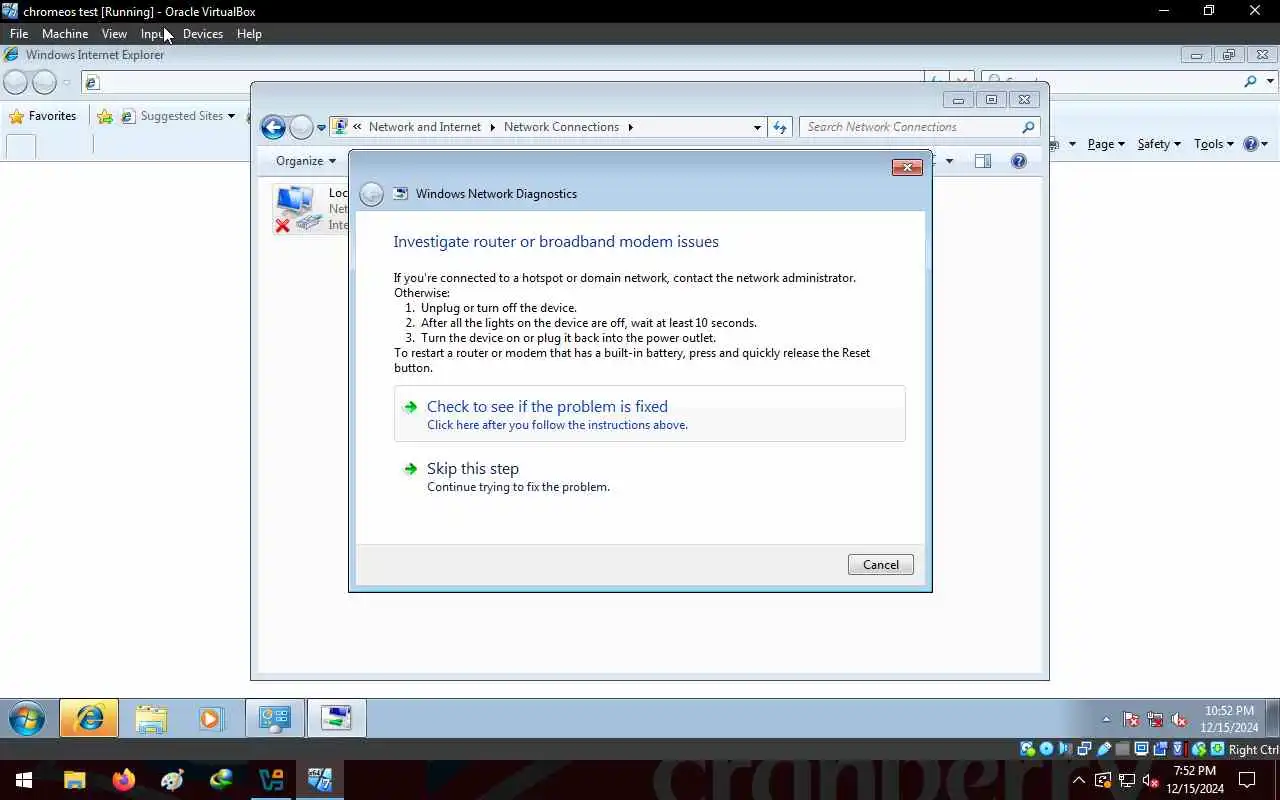The height and width of the screenshot is (800, 1280).
Task: Cancel the Windows Network Diagnostics dialog
Action: 880,565
